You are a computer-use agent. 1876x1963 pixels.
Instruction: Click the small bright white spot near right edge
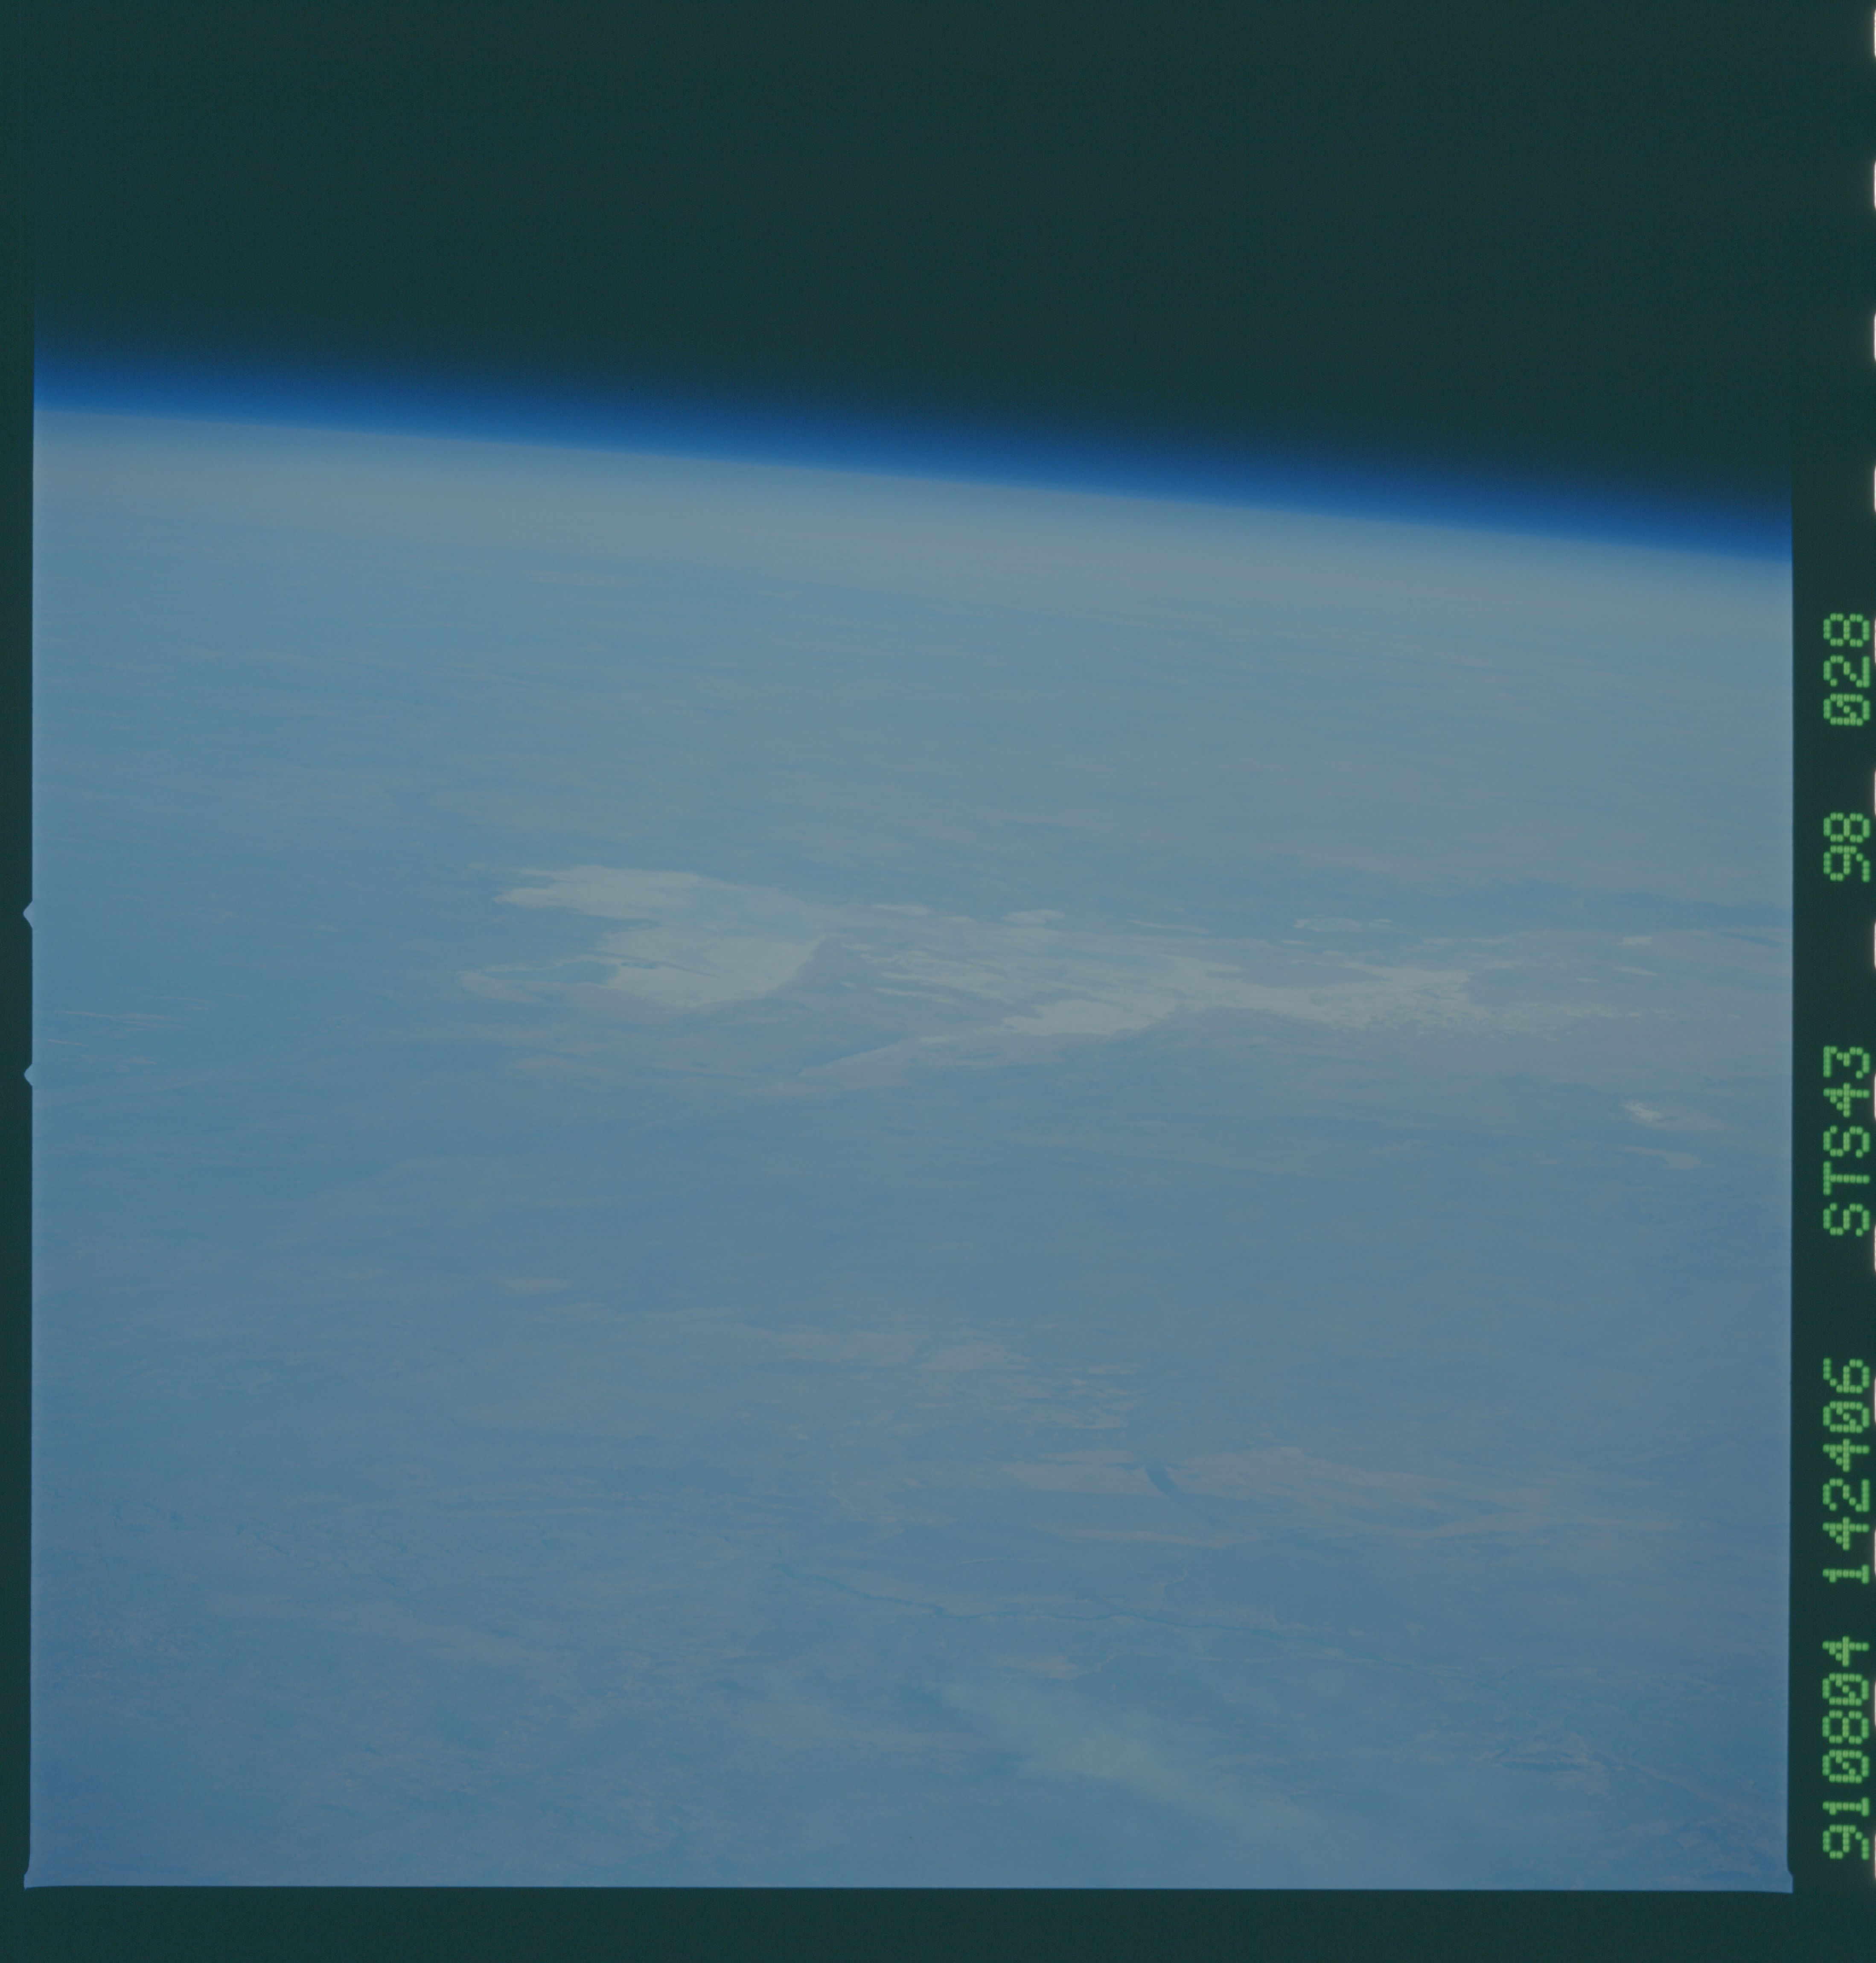(1643, 1111)
